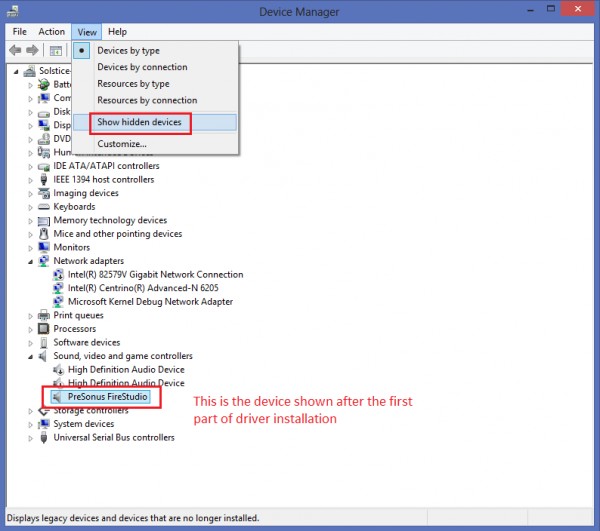
Task: Open the Properties pane toolbar icon
Action: click(56, 50)
